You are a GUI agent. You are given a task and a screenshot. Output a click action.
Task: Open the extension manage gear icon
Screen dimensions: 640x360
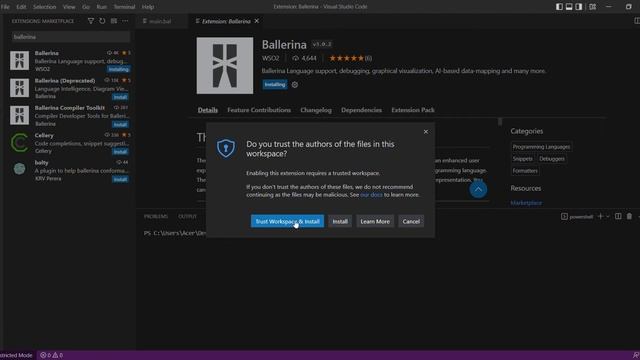(295, 84)
